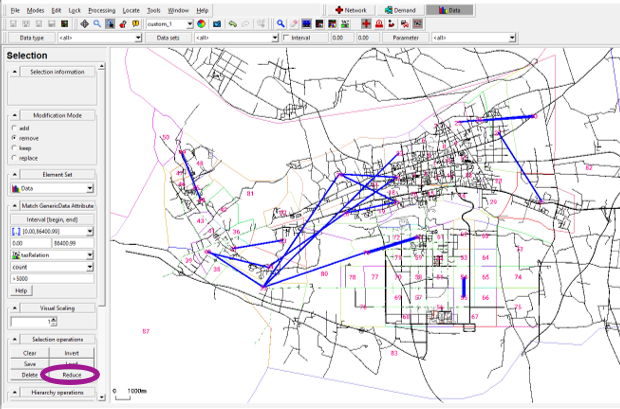Click the undo arrow icon
Screen dimensions: 620x409
pos(233,22)
